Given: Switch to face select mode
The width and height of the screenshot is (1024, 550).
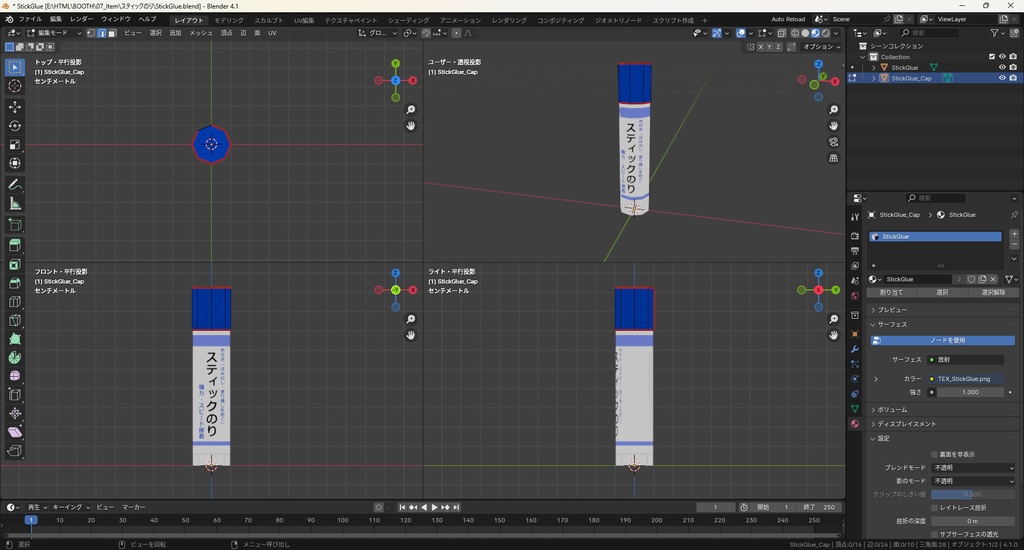Looking at the screenshot, I should (111, 33).
